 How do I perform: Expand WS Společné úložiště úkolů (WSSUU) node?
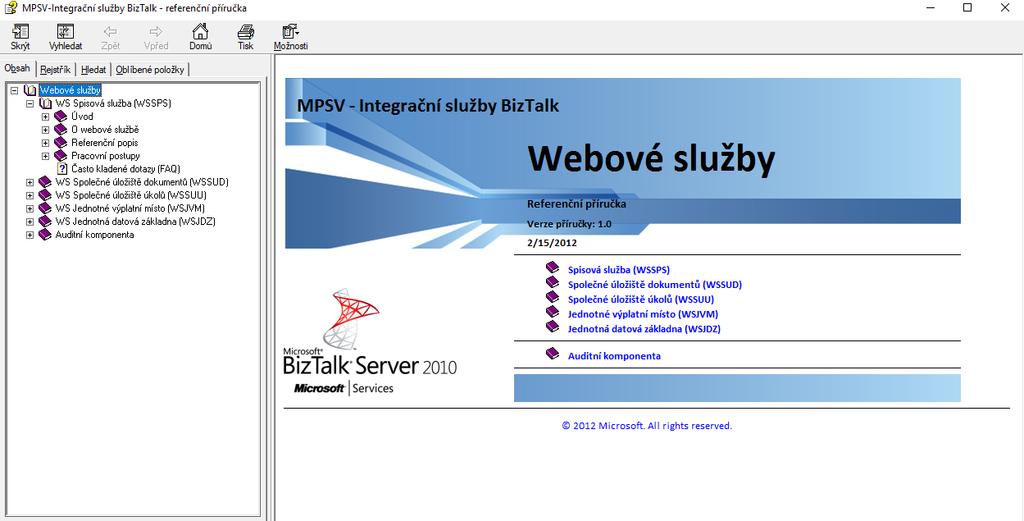pyautogui.click(x=29, y=196)
